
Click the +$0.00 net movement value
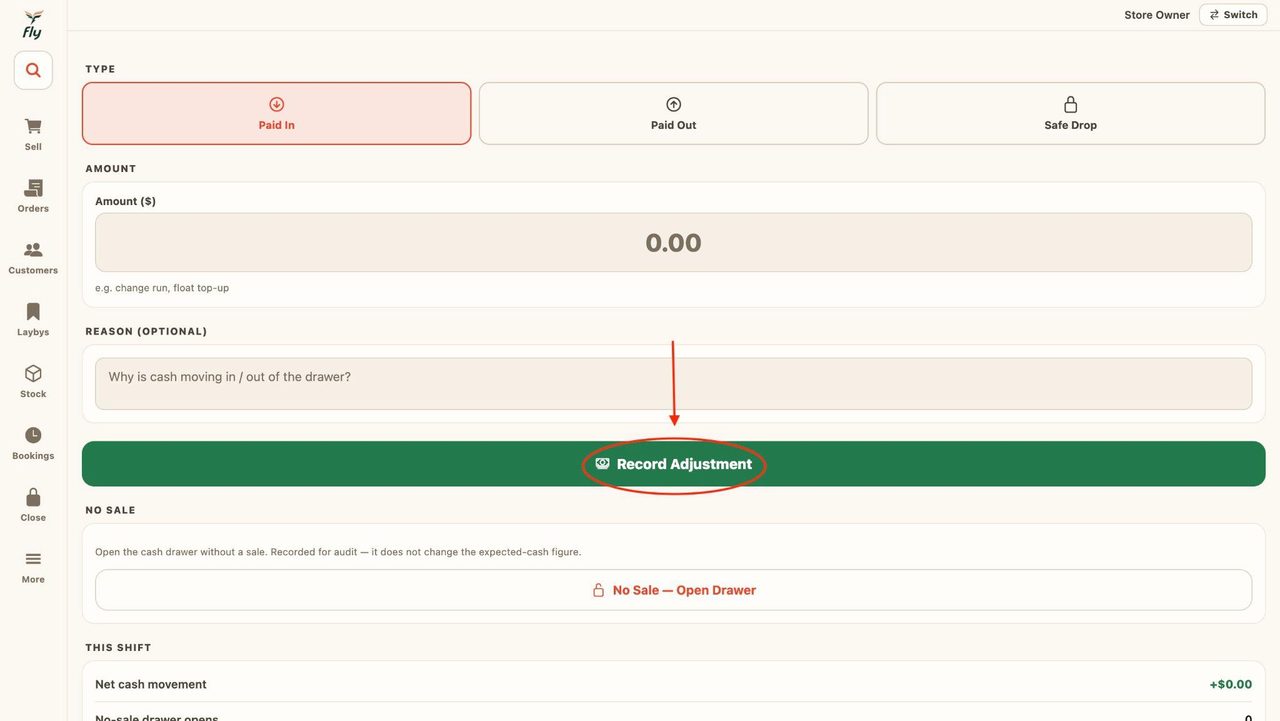(1230, 684)
